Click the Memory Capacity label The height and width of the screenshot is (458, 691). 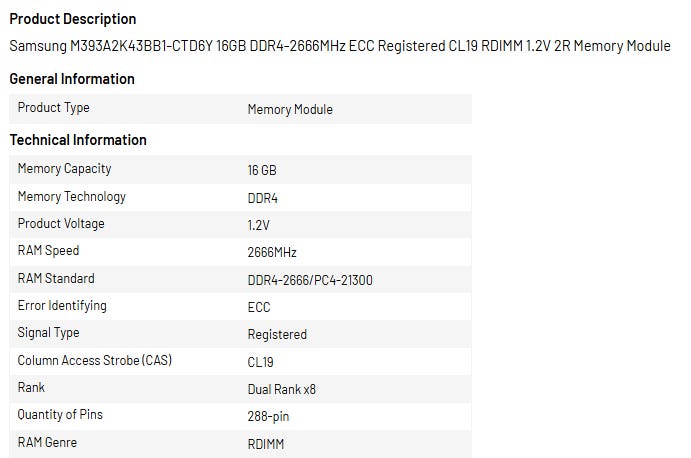[65, 169]
